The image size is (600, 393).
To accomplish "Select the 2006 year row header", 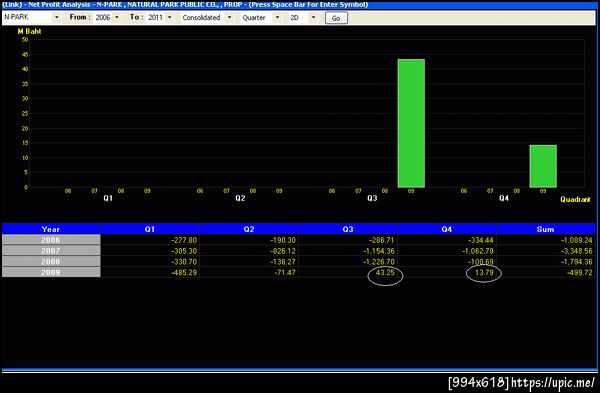I will pos(51,240).
